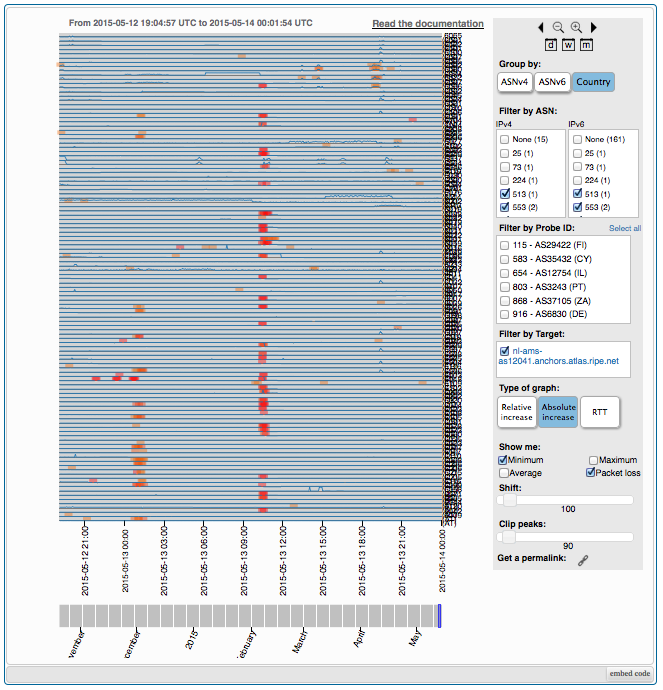This screenshot has height=690, width=663.
Task: Select the month view 'm' calendar icon
Action: coord(586,44)
